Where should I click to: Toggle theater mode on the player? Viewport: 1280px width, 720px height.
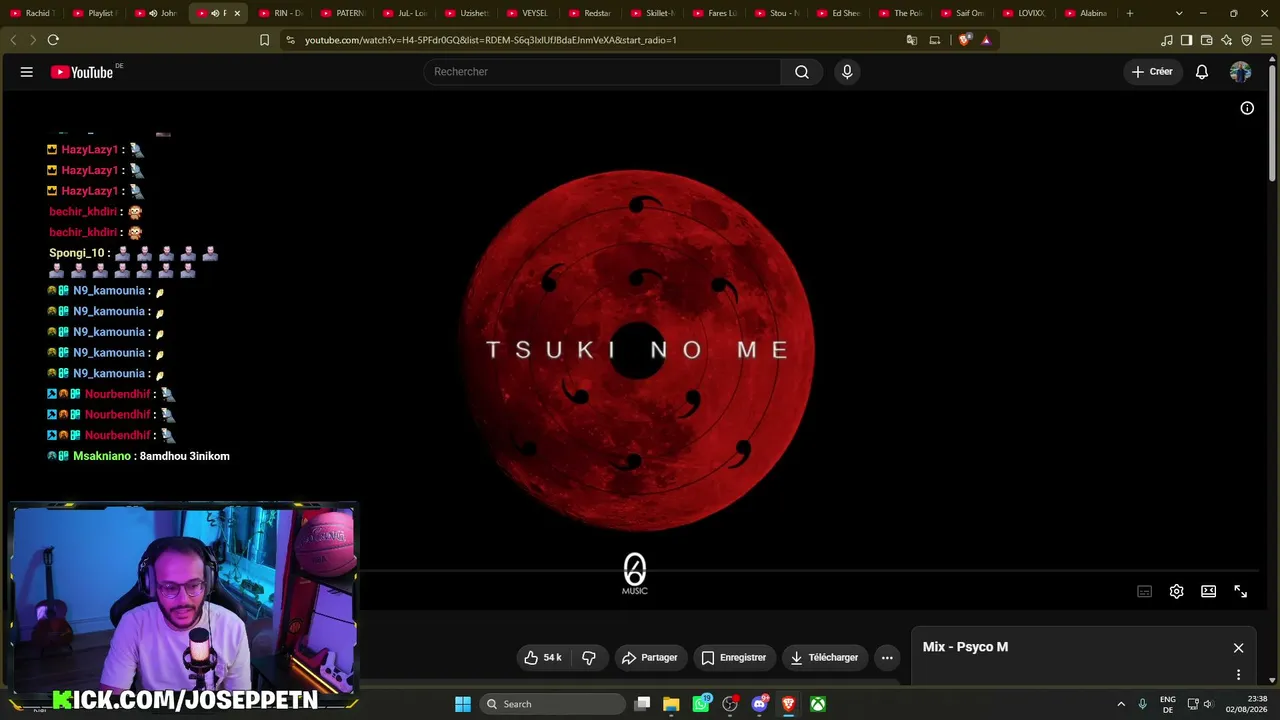coord(1209,591)
